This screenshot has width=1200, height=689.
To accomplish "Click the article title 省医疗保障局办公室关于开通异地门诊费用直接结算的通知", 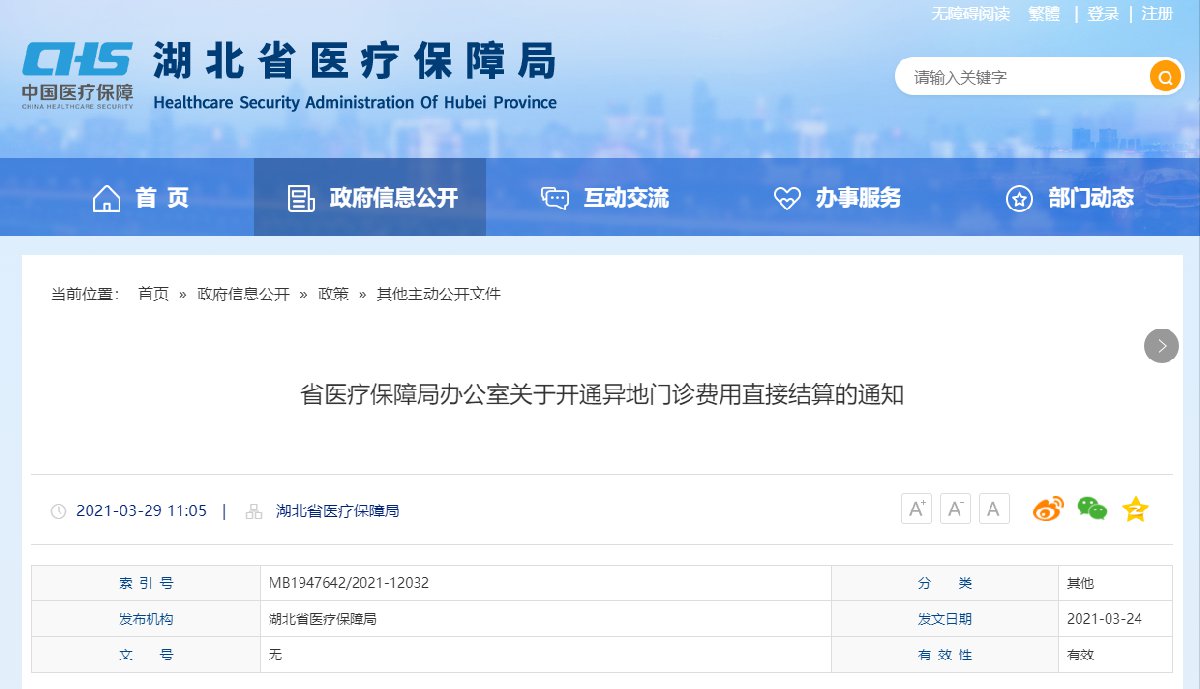I will tap(602, 395).
